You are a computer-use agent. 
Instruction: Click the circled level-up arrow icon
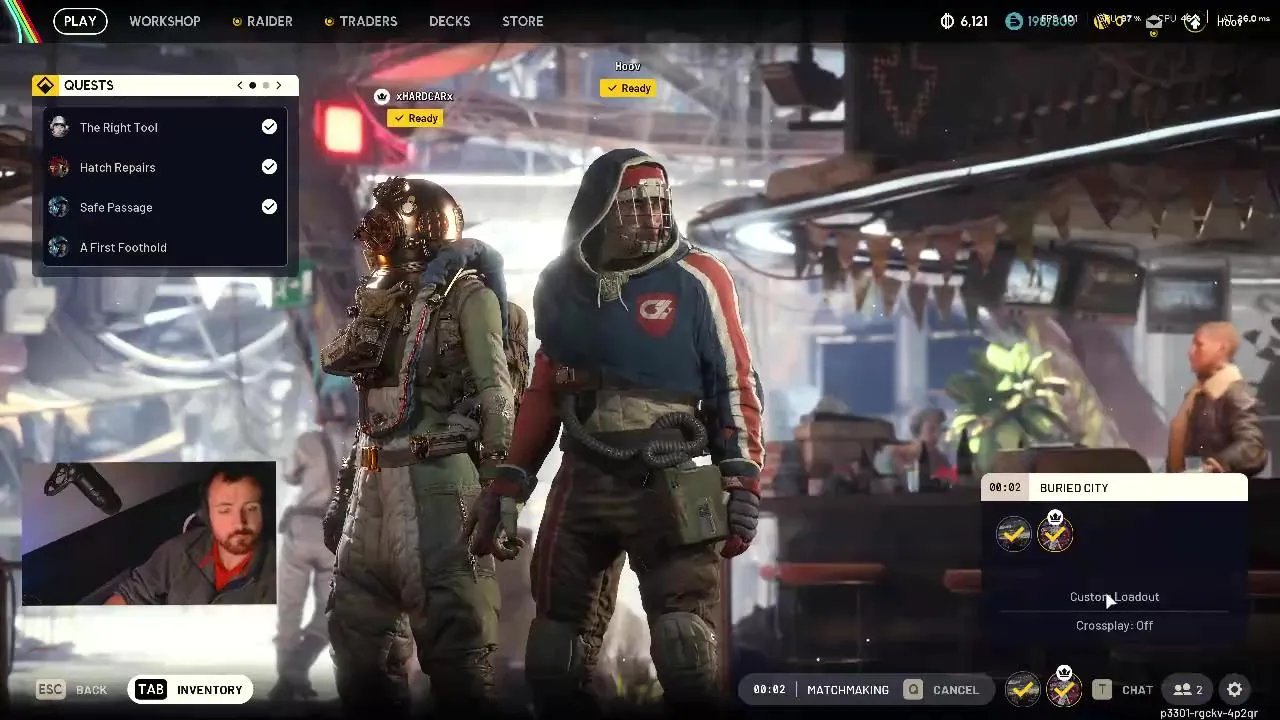[x=1194, y=22]
